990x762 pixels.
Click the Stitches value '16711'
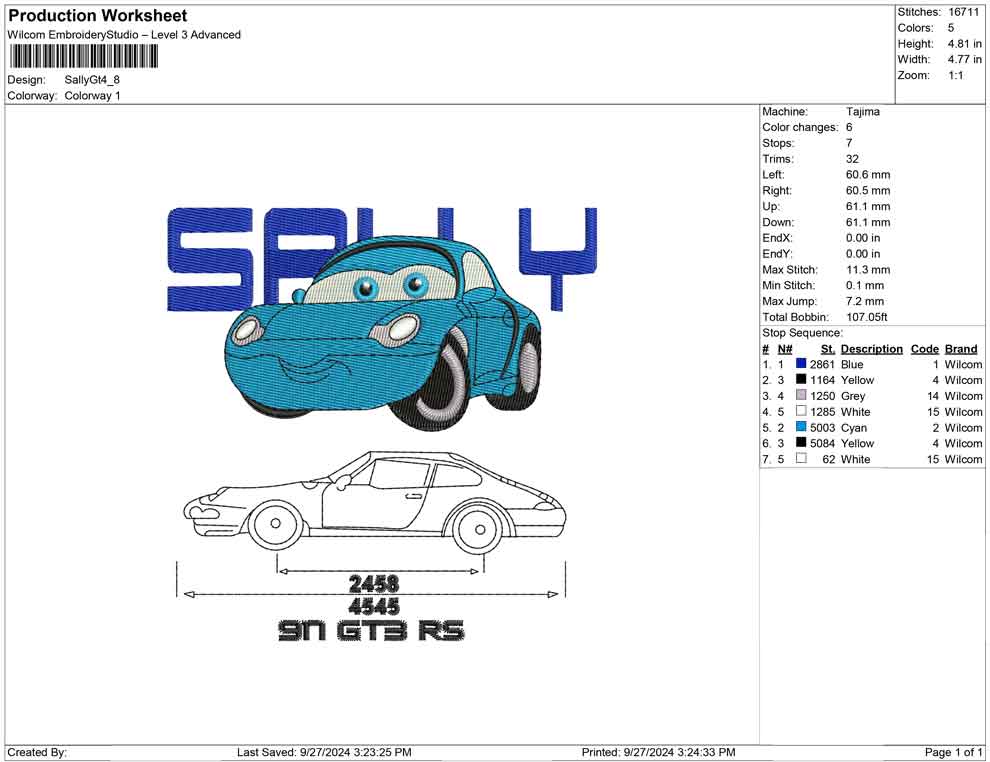[x=963, y=12]
